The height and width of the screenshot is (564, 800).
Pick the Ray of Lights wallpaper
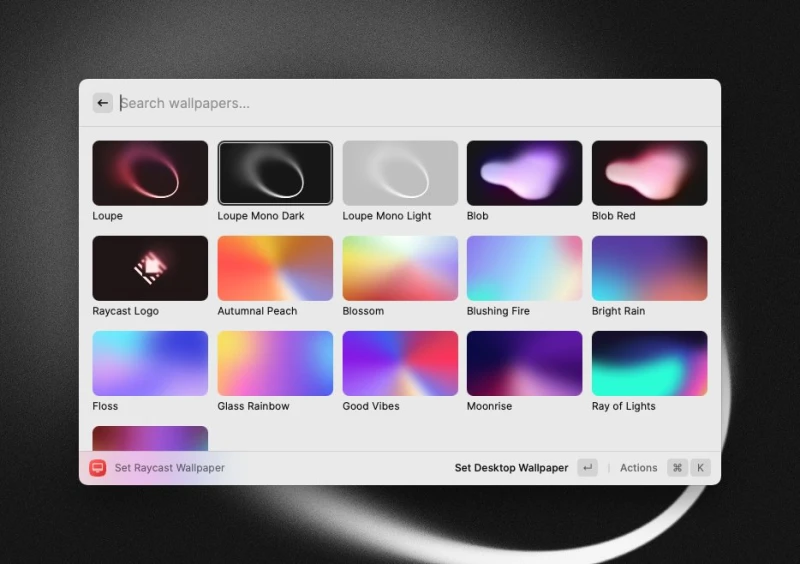pos(649,363)
